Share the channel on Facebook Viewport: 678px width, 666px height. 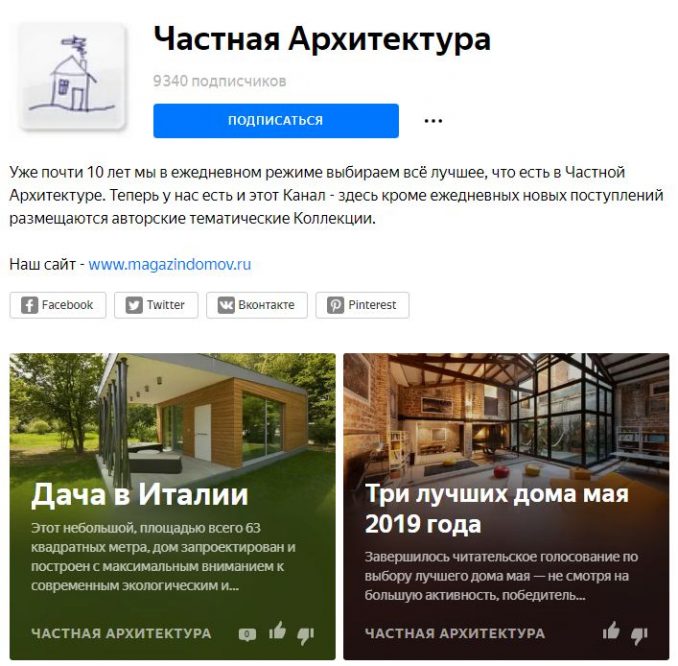tap(58, 305)
